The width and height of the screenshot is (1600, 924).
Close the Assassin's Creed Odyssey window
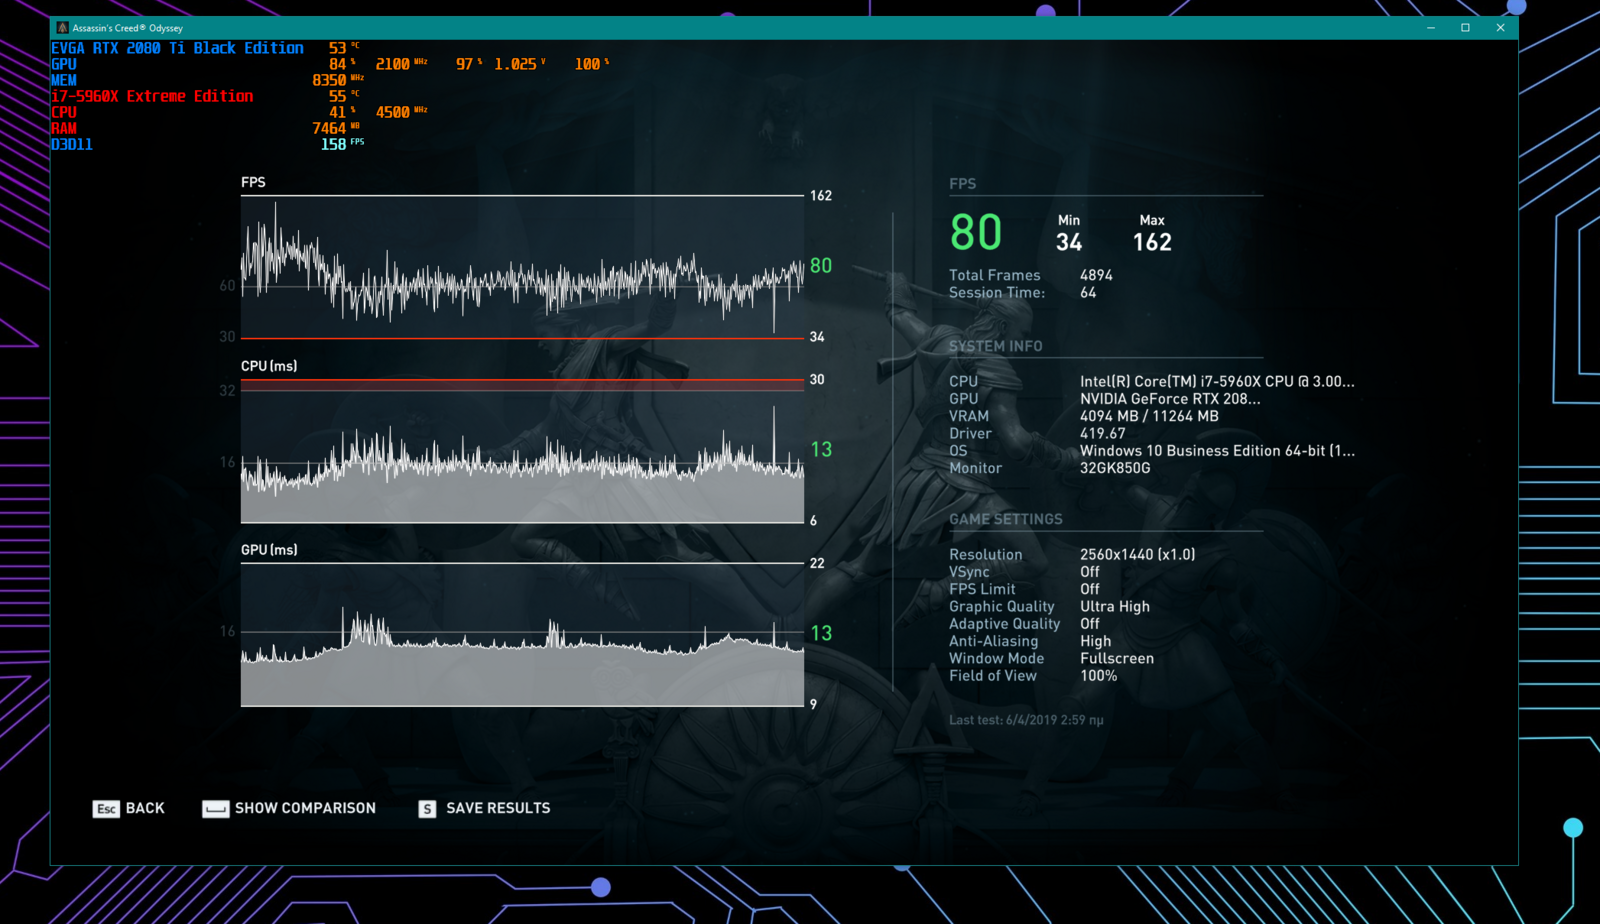1500,28
